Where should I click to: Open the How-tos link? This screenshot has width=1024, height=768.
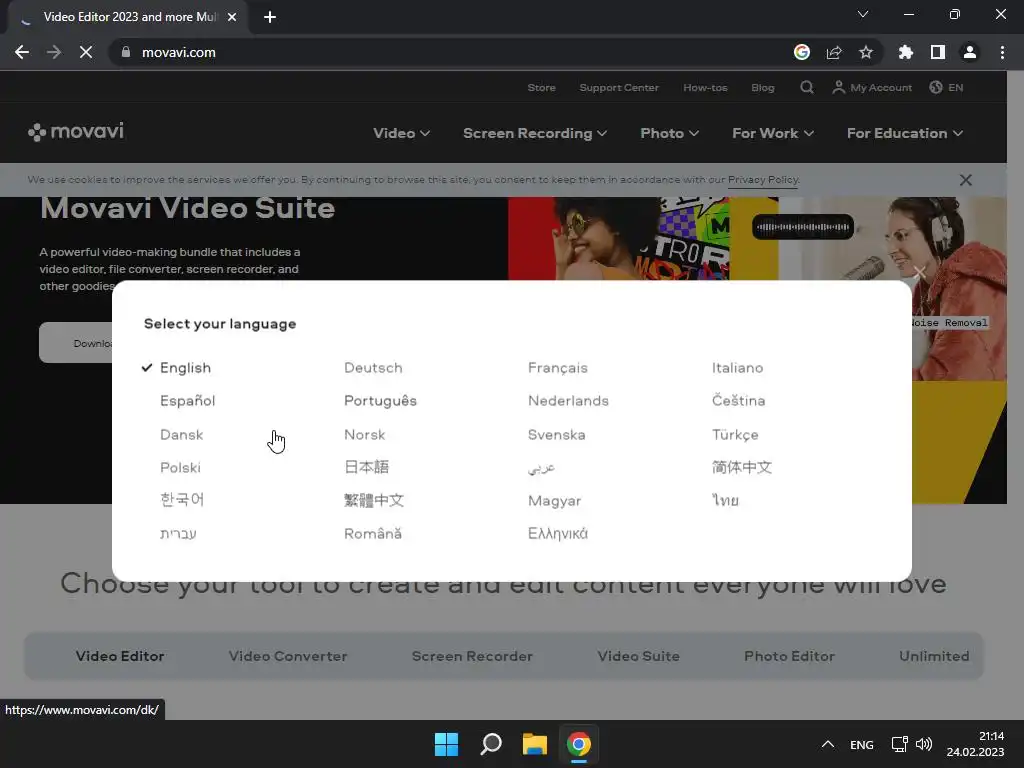coord(705,88)
